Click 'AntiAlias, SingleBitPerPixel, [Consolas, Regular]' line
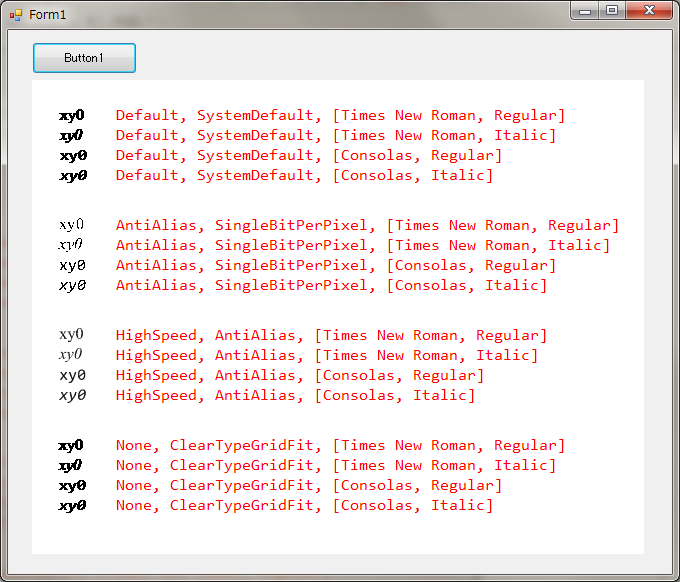The image size is (680, 582). (x=336, y=265)
